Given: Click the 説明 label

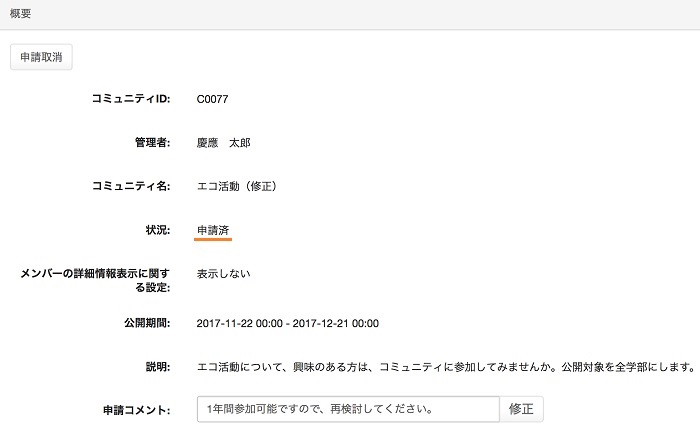Looking at the screenshot, I should pos(158,367).
